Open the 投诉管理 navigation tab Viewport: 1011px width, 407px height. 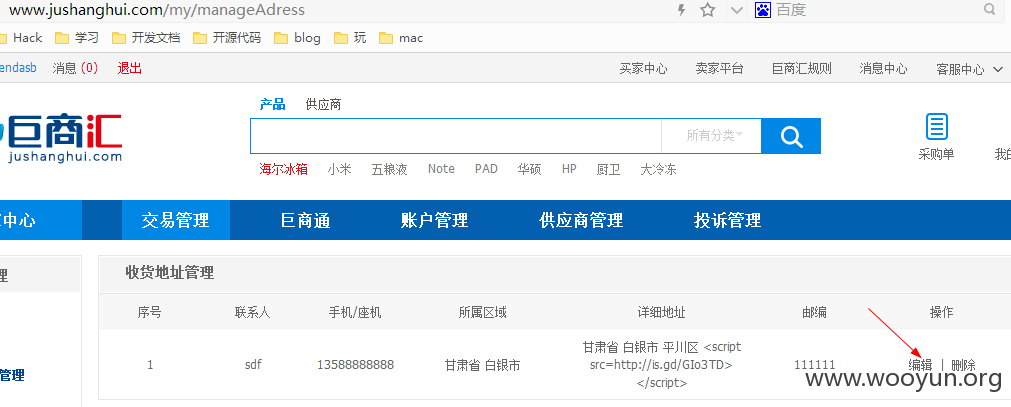(x=727, y=220)
